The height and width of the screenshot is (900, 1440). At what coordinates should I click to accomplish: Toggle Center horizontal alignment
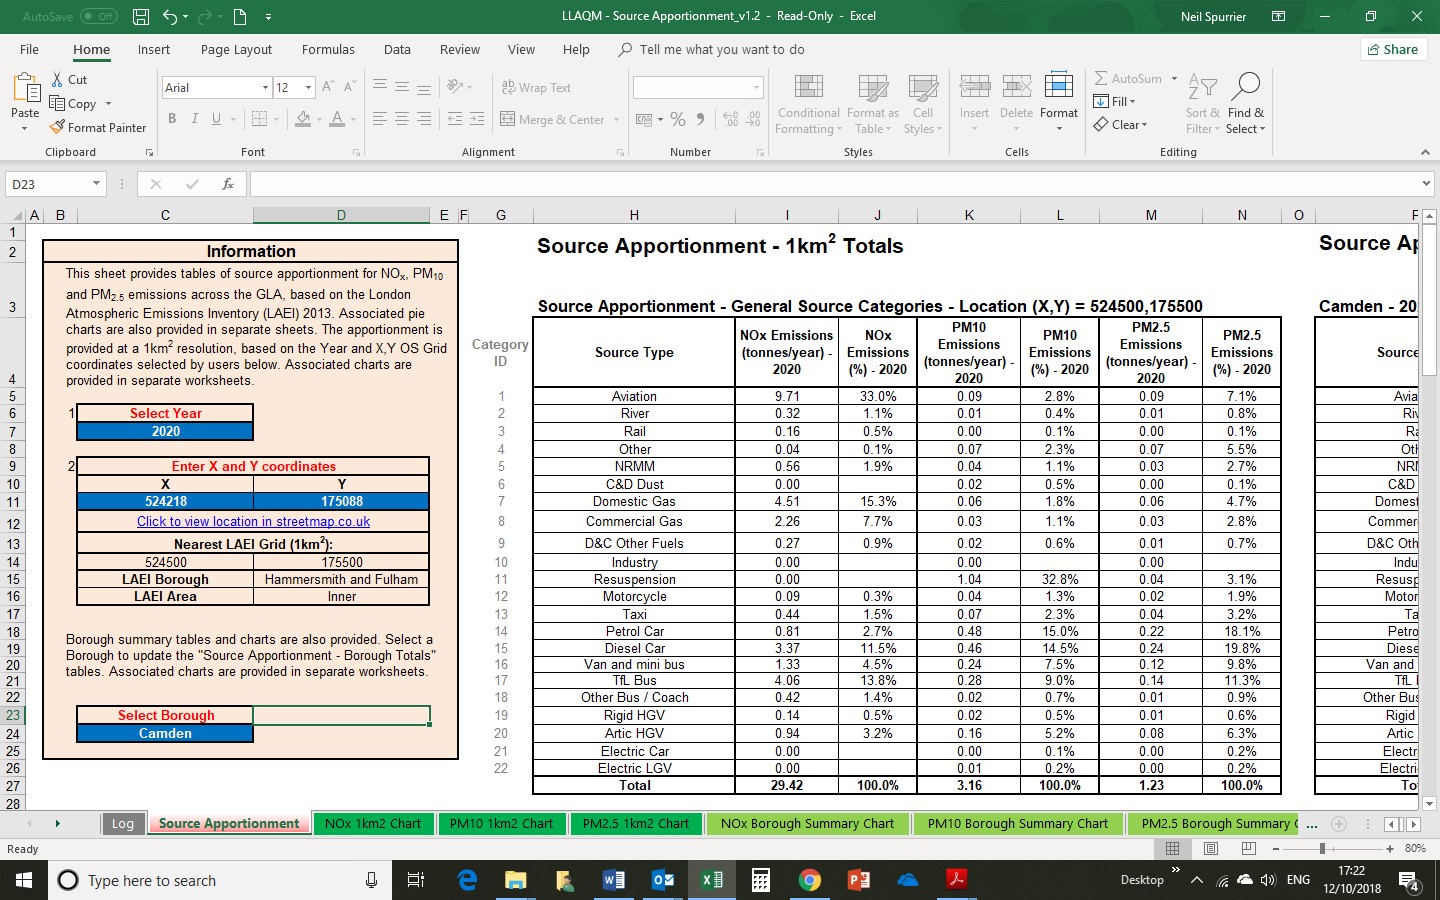402,119
